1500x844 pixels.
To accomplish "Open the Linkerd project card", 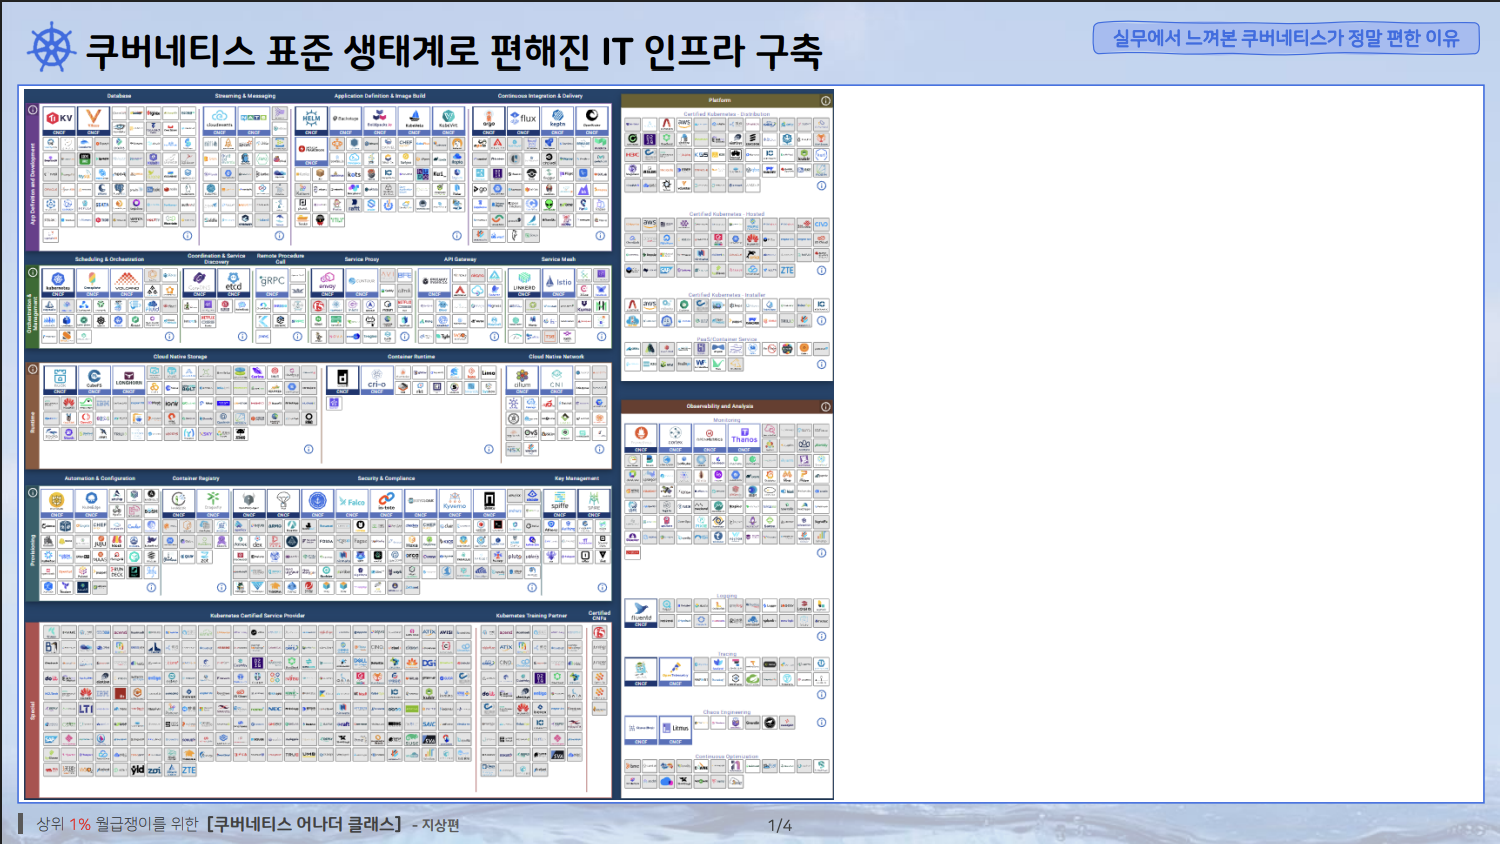I will point(524,283).
